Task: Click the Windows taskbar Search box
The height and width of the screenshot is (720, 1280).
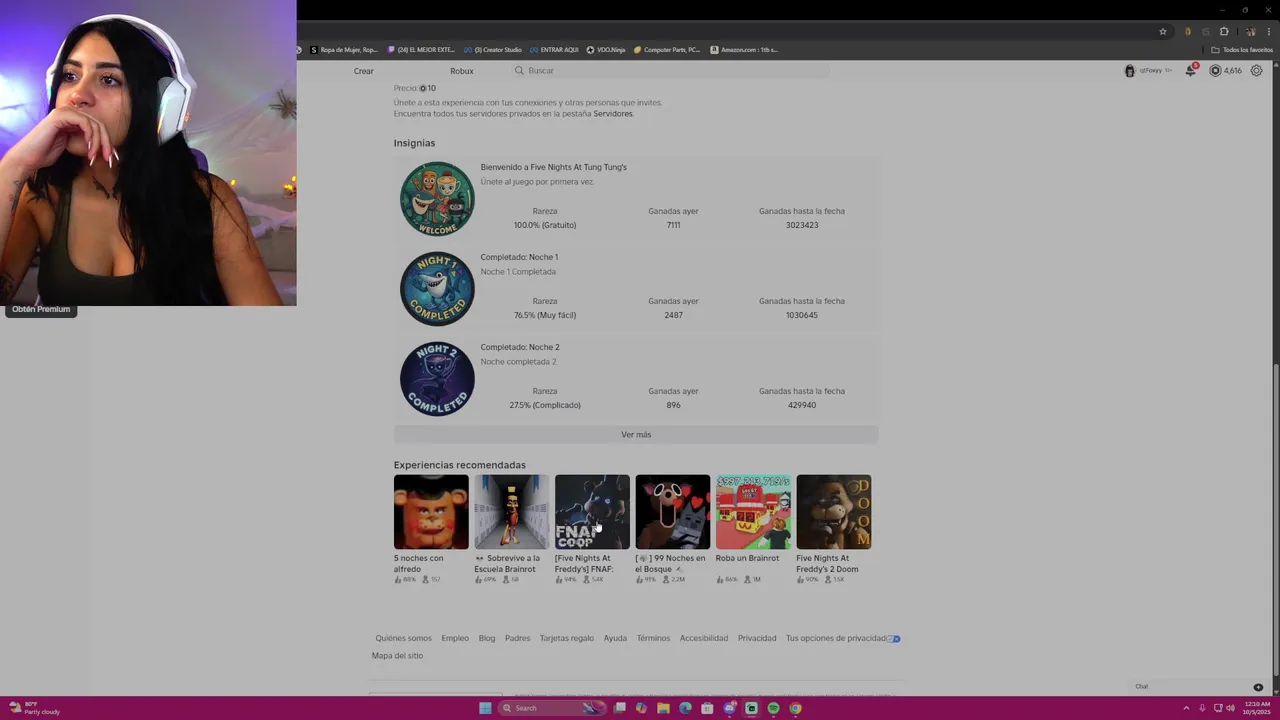Action: 552,708
